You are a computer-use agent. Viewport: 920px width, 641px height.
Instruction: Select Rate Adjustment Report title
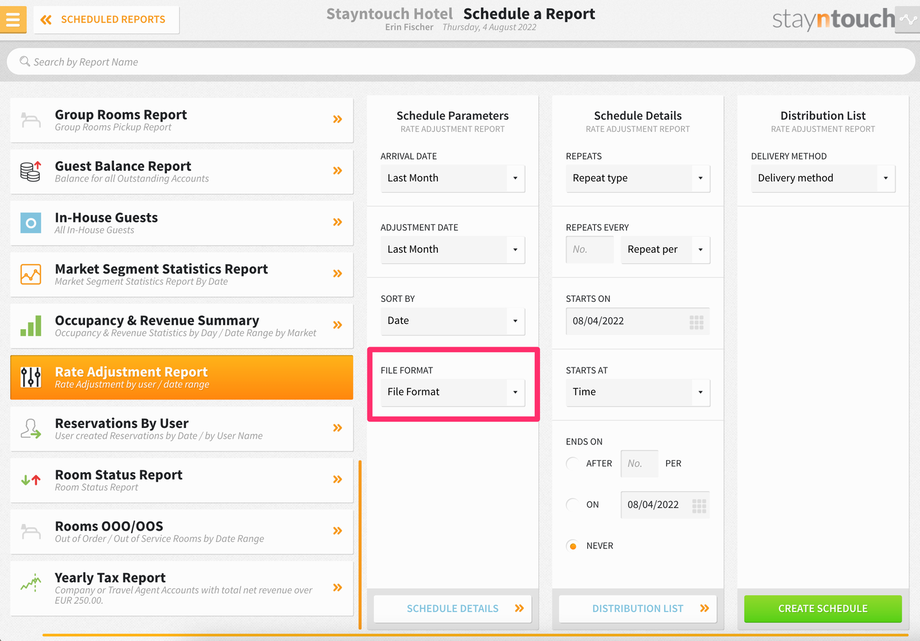click(131, 372)
